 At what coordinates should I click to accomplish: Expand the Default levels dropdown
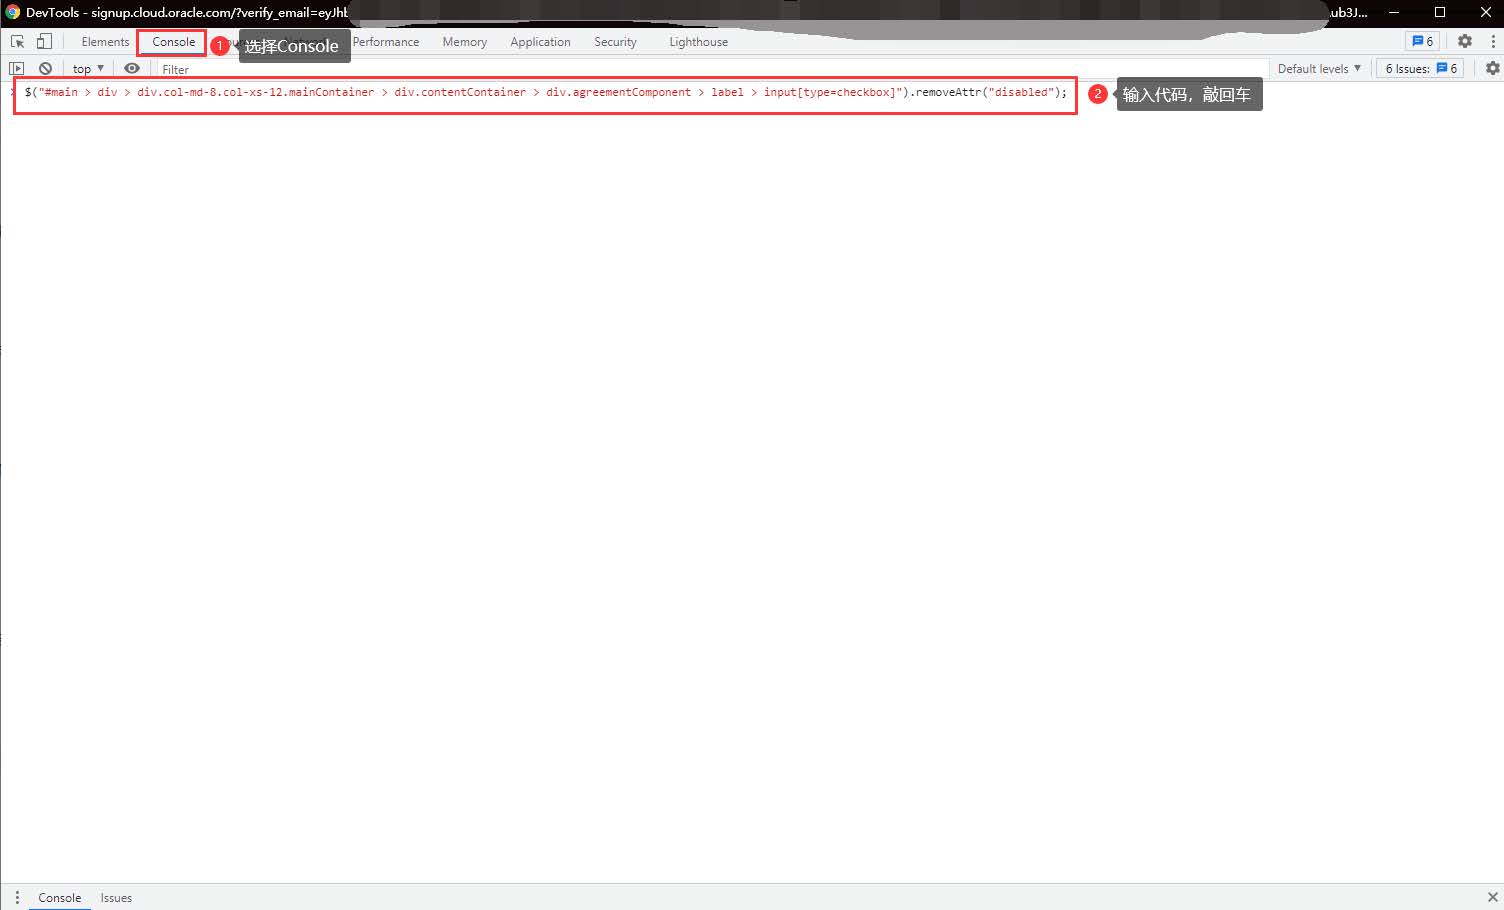pyautogui.click(x=1319, y=68)
